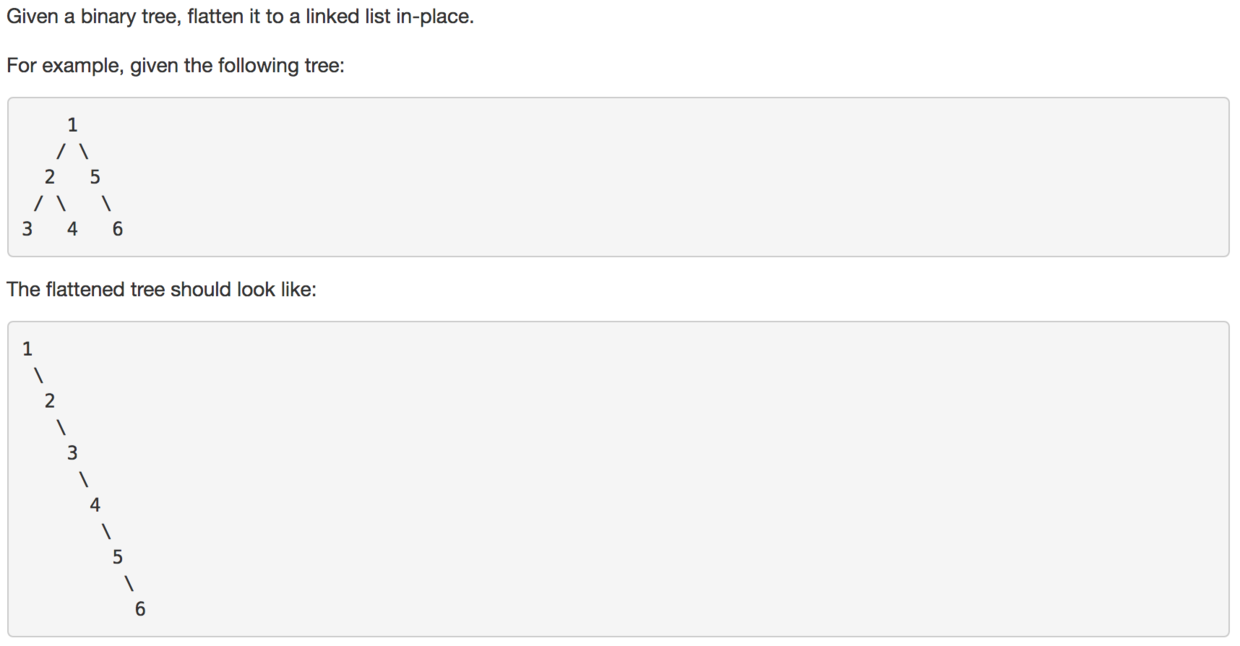
Task: Select leaf node 4 in the original tree
Action: [72, 229]
